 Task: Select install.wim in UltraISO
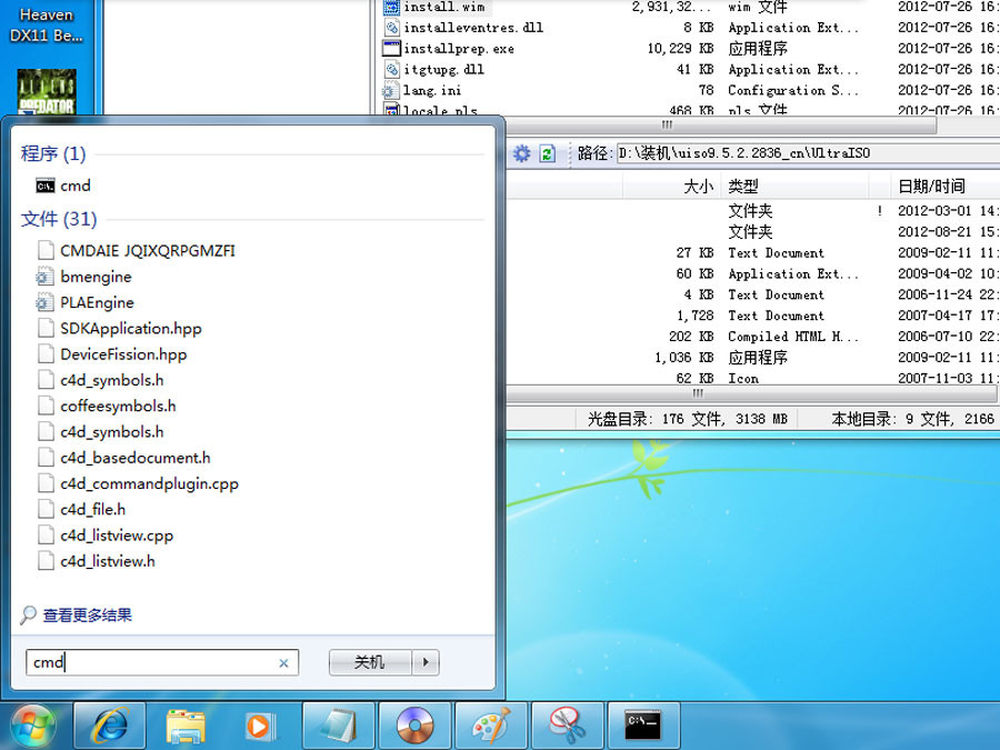(x=444, y=7)
